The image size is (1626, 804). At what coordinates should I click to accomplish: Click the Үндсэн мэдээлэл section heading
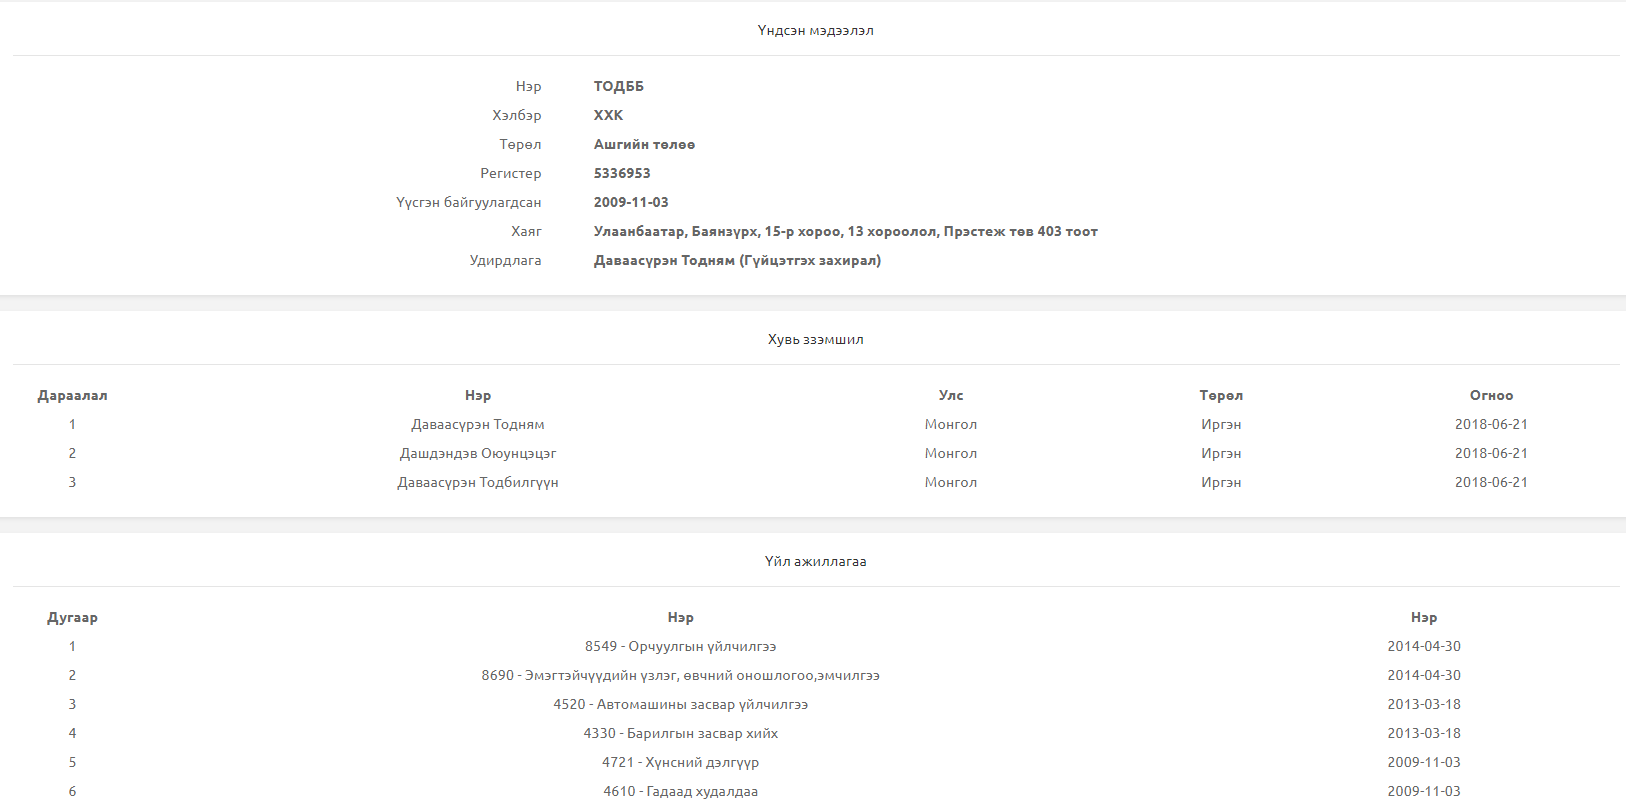pos(815,31)
